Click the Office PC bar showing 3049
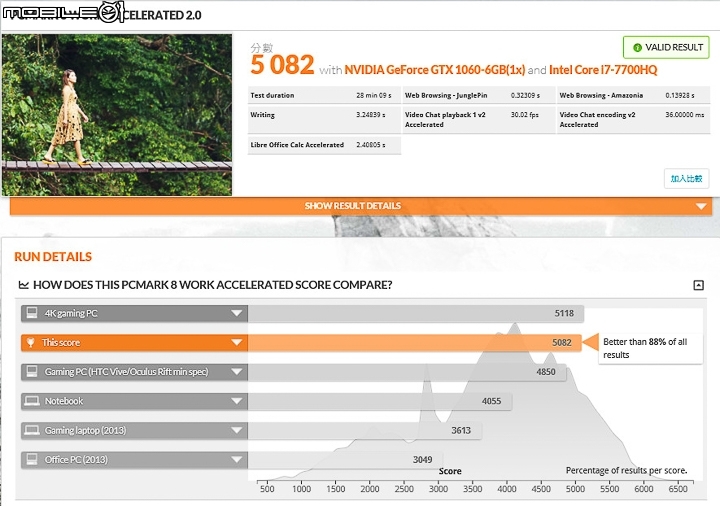This screenshot has width=720, height=506. [x=345, y=460]
